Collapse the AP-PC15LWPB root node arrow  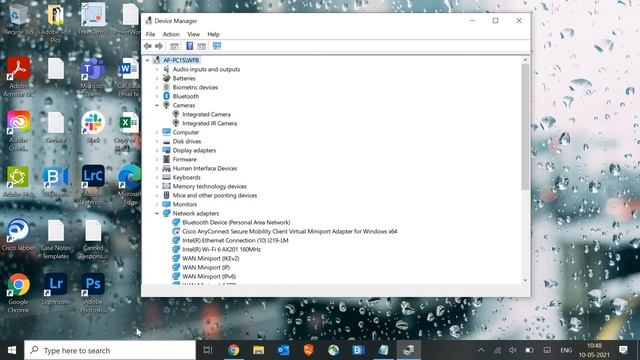coord(147,60)
